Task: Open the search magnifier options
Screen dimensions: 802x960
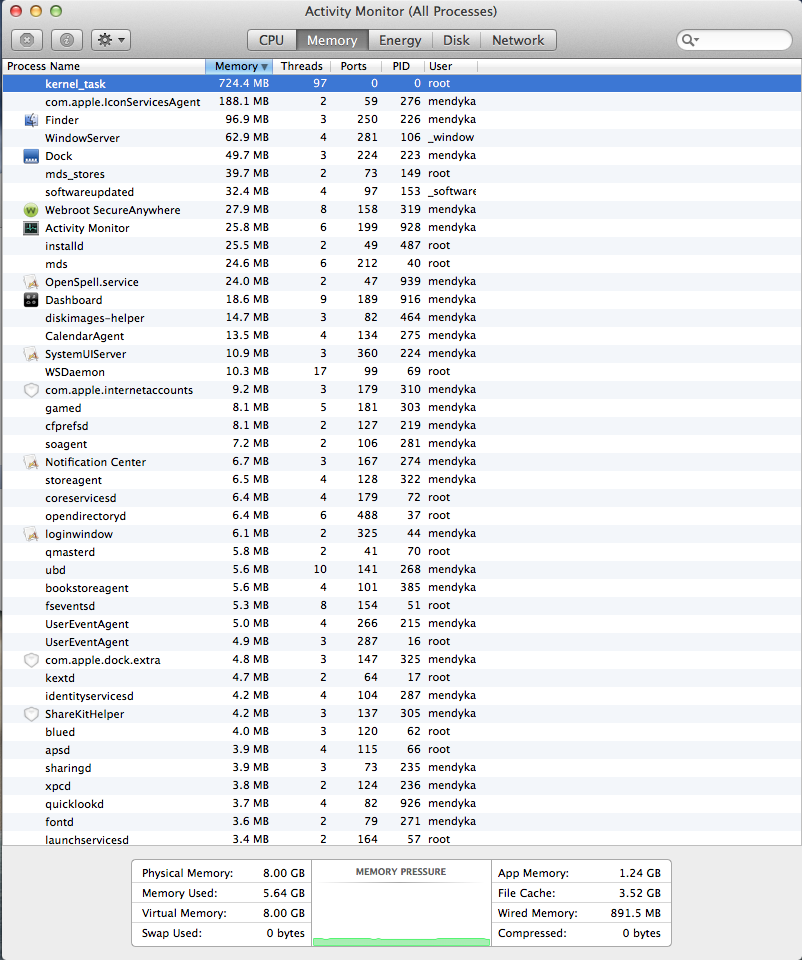Action: tap(691, 40)
